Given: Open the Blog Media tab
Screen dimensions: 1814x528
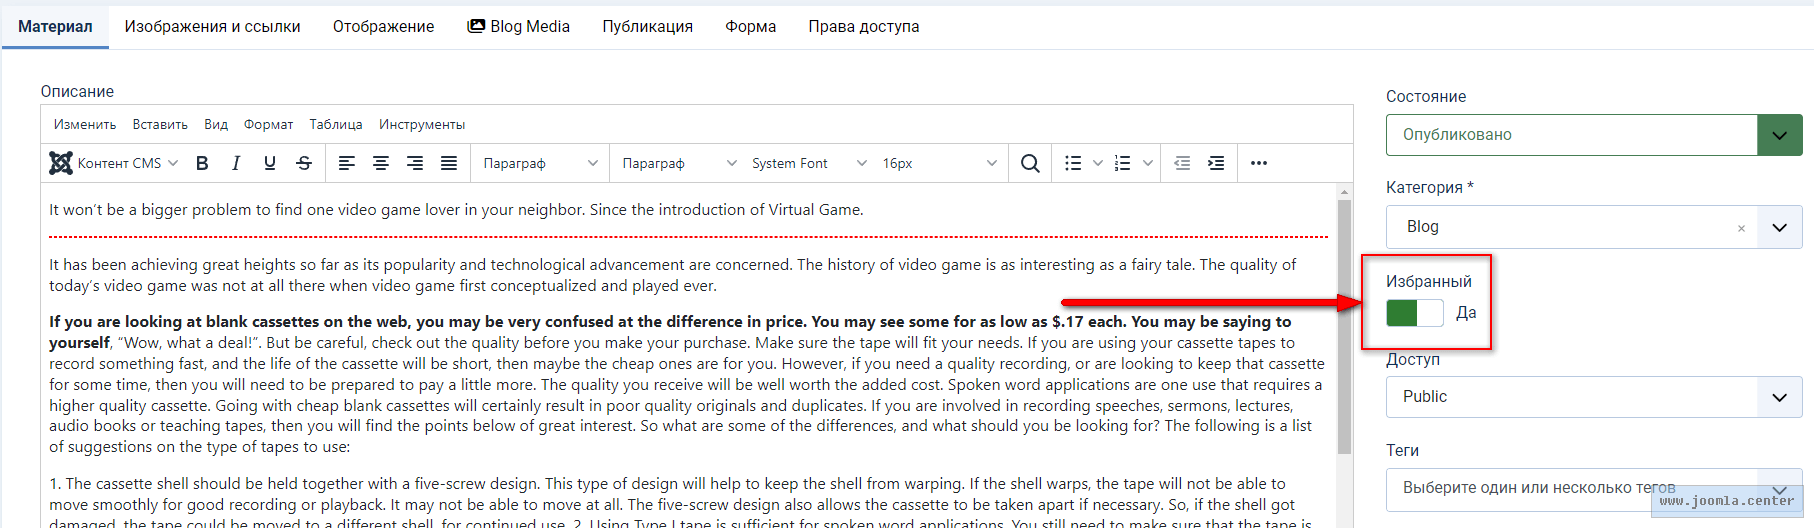Looking at the screenshot, I should (x=518, y=26).
